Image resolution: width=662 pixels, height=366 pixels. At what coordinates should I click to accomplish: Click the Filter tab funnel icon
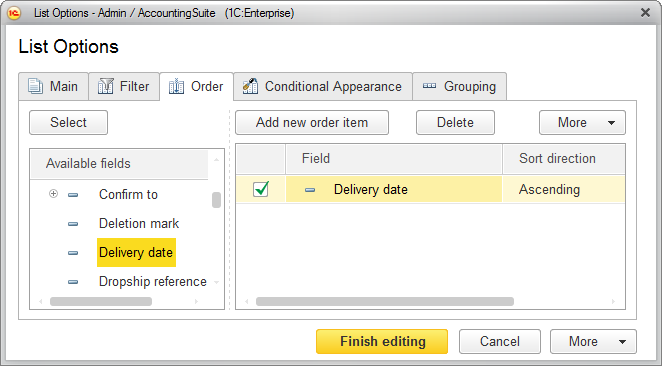(106, 86)
